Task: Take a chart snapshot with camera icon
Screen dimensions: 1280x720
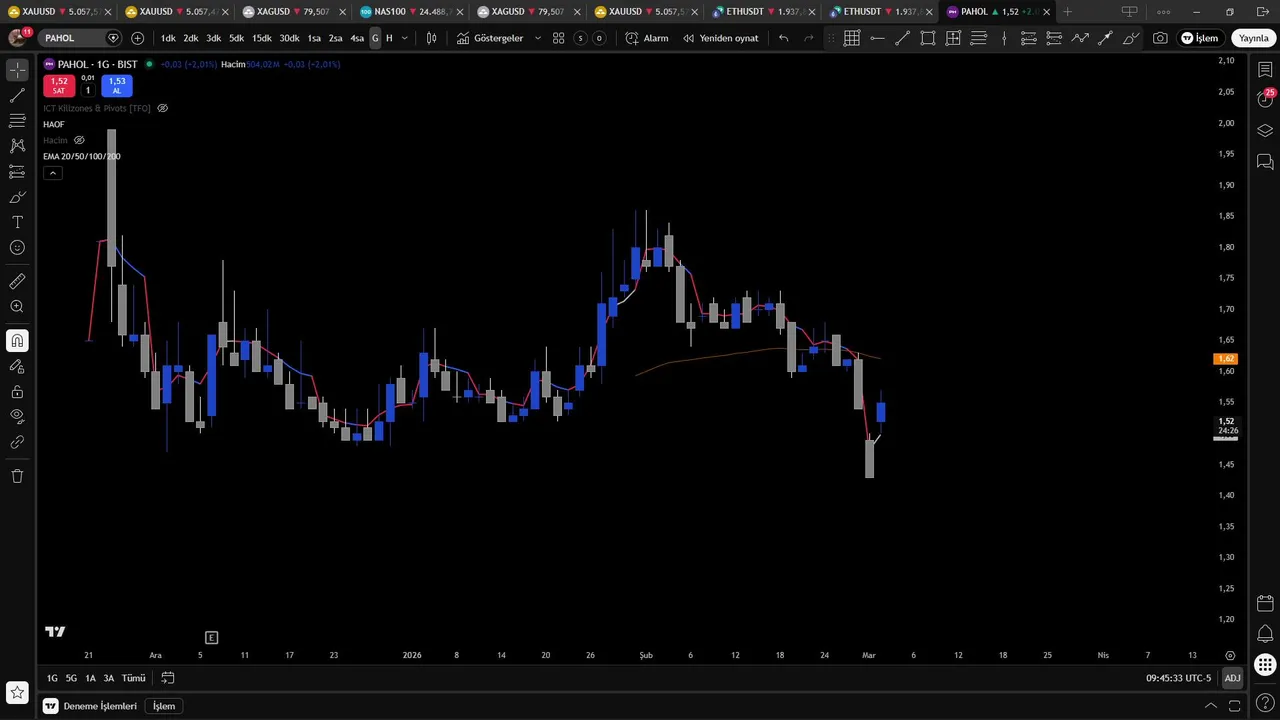Action: [1160, 38]
